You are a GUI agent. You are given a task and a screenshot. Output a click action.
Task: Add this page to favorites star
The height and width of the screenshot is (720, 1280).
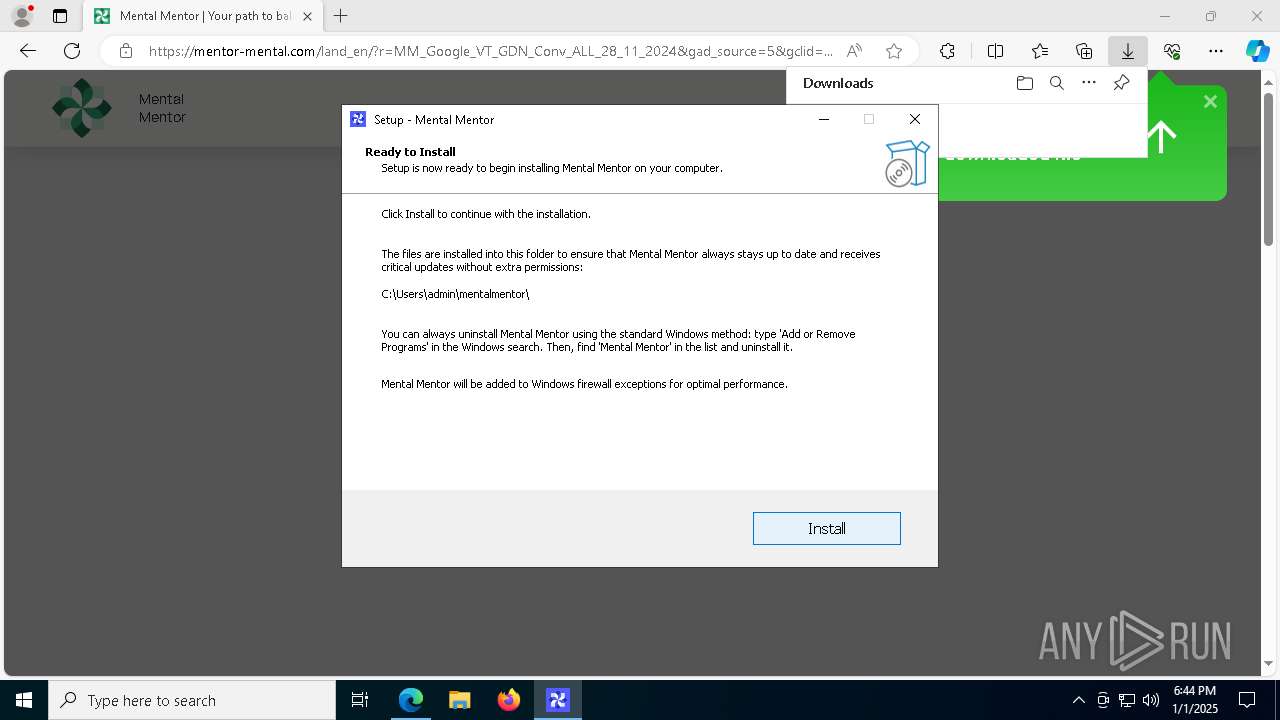(894, 51)
